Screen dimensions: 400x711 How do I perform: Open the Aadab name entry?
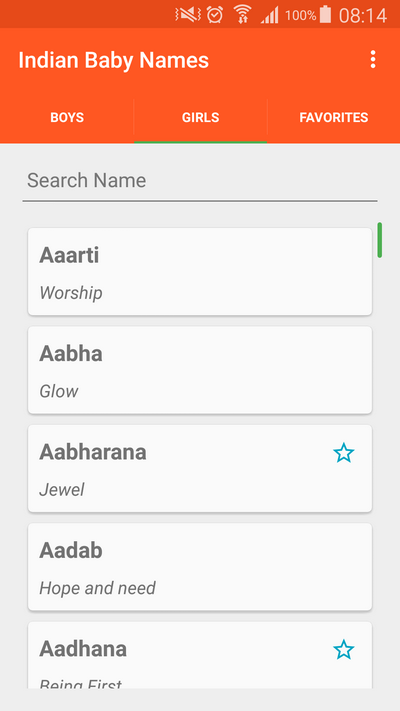(x=200, y=567)
